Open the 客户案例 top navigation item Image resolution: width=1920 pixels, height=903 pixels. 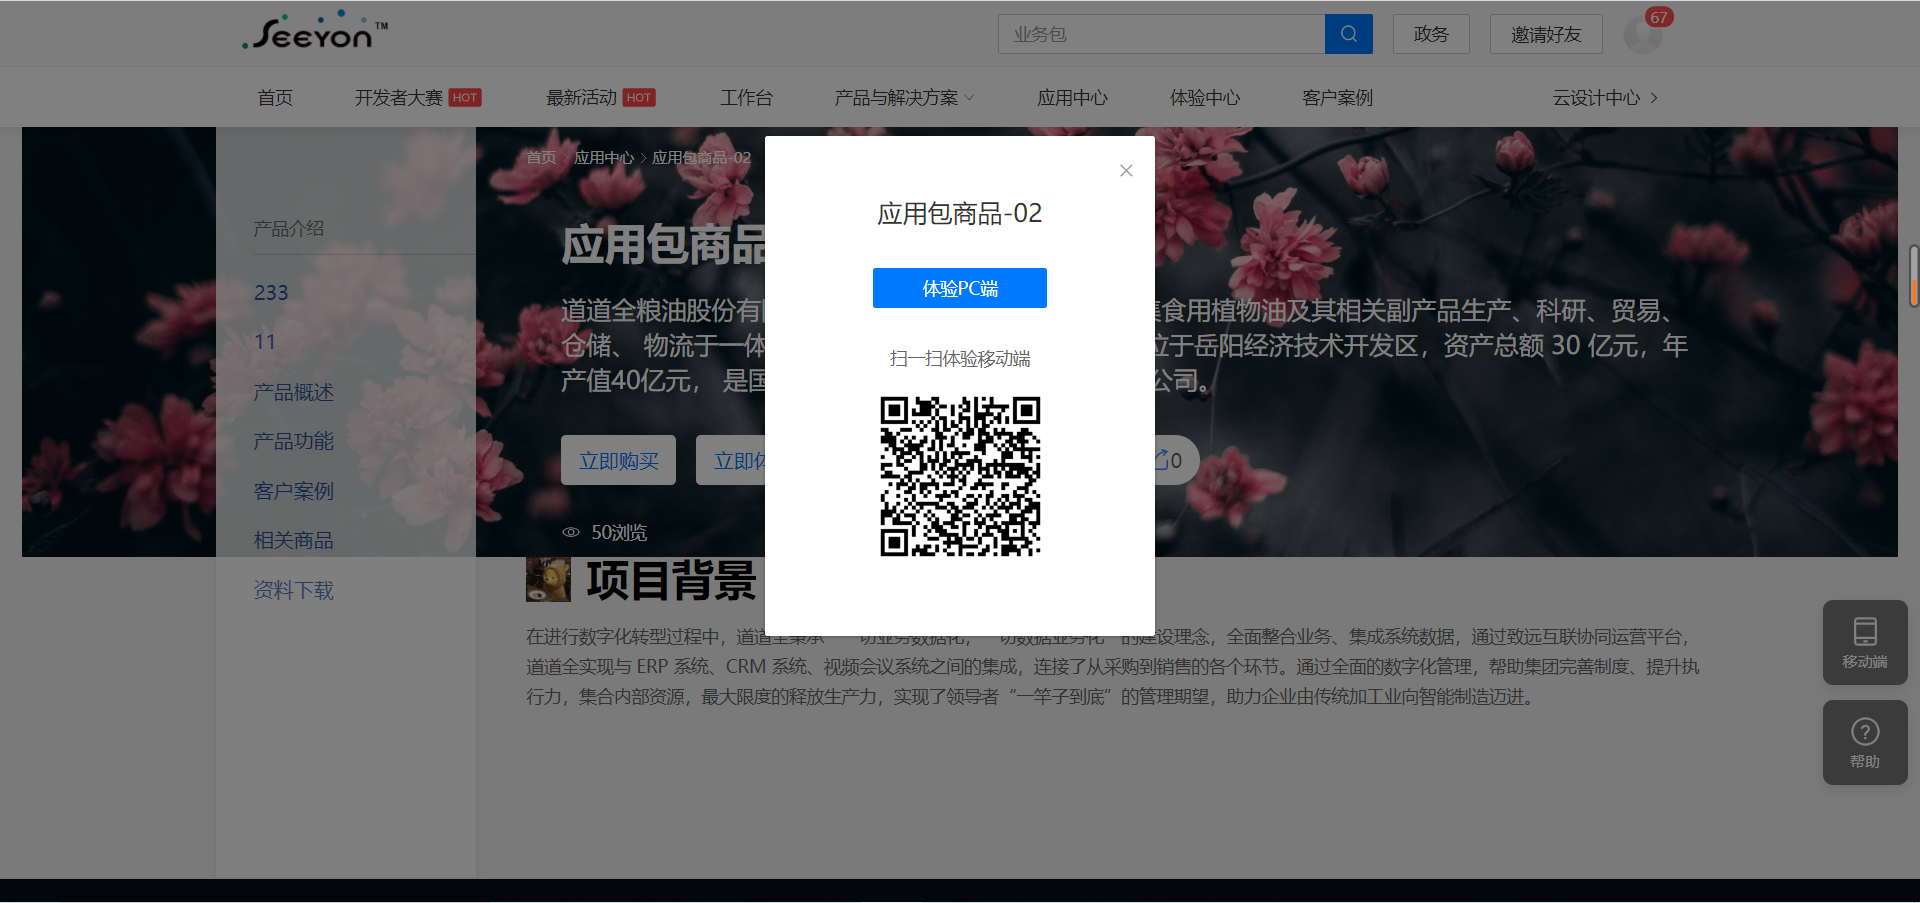click(1337, 97)
